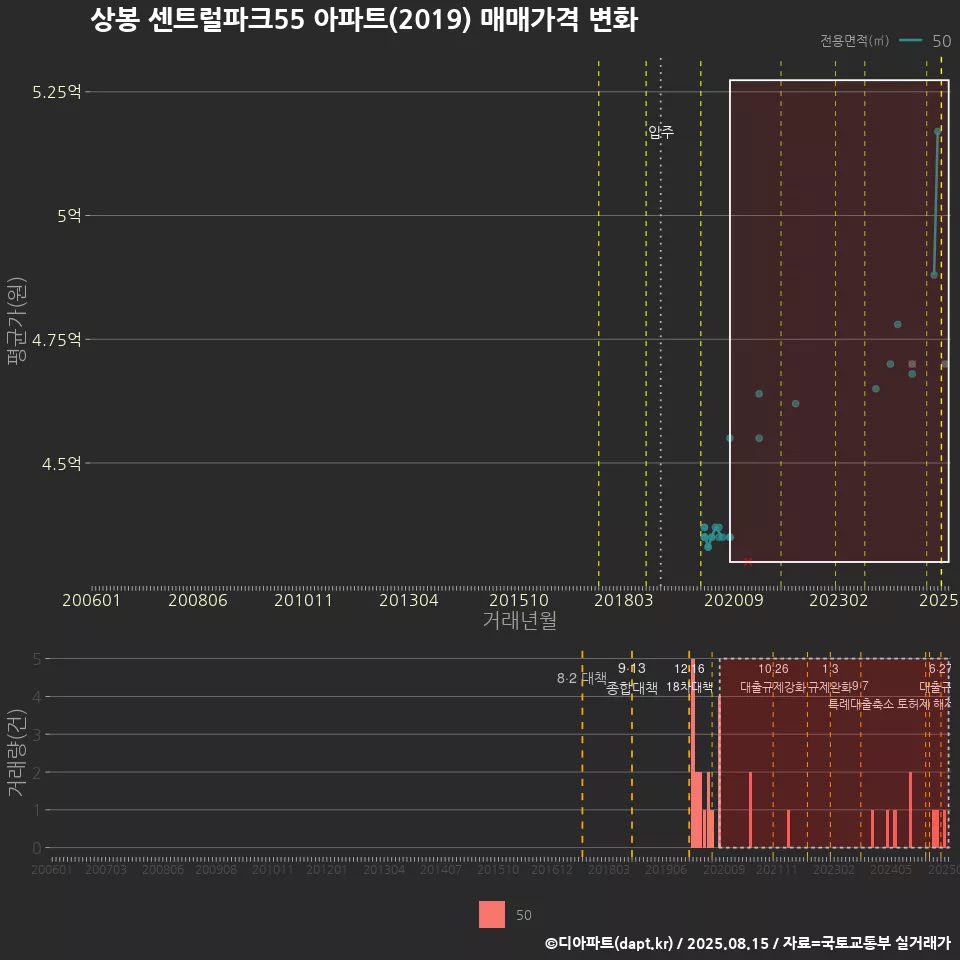Click the 201510 label on the price chart axis

[519, 600]
